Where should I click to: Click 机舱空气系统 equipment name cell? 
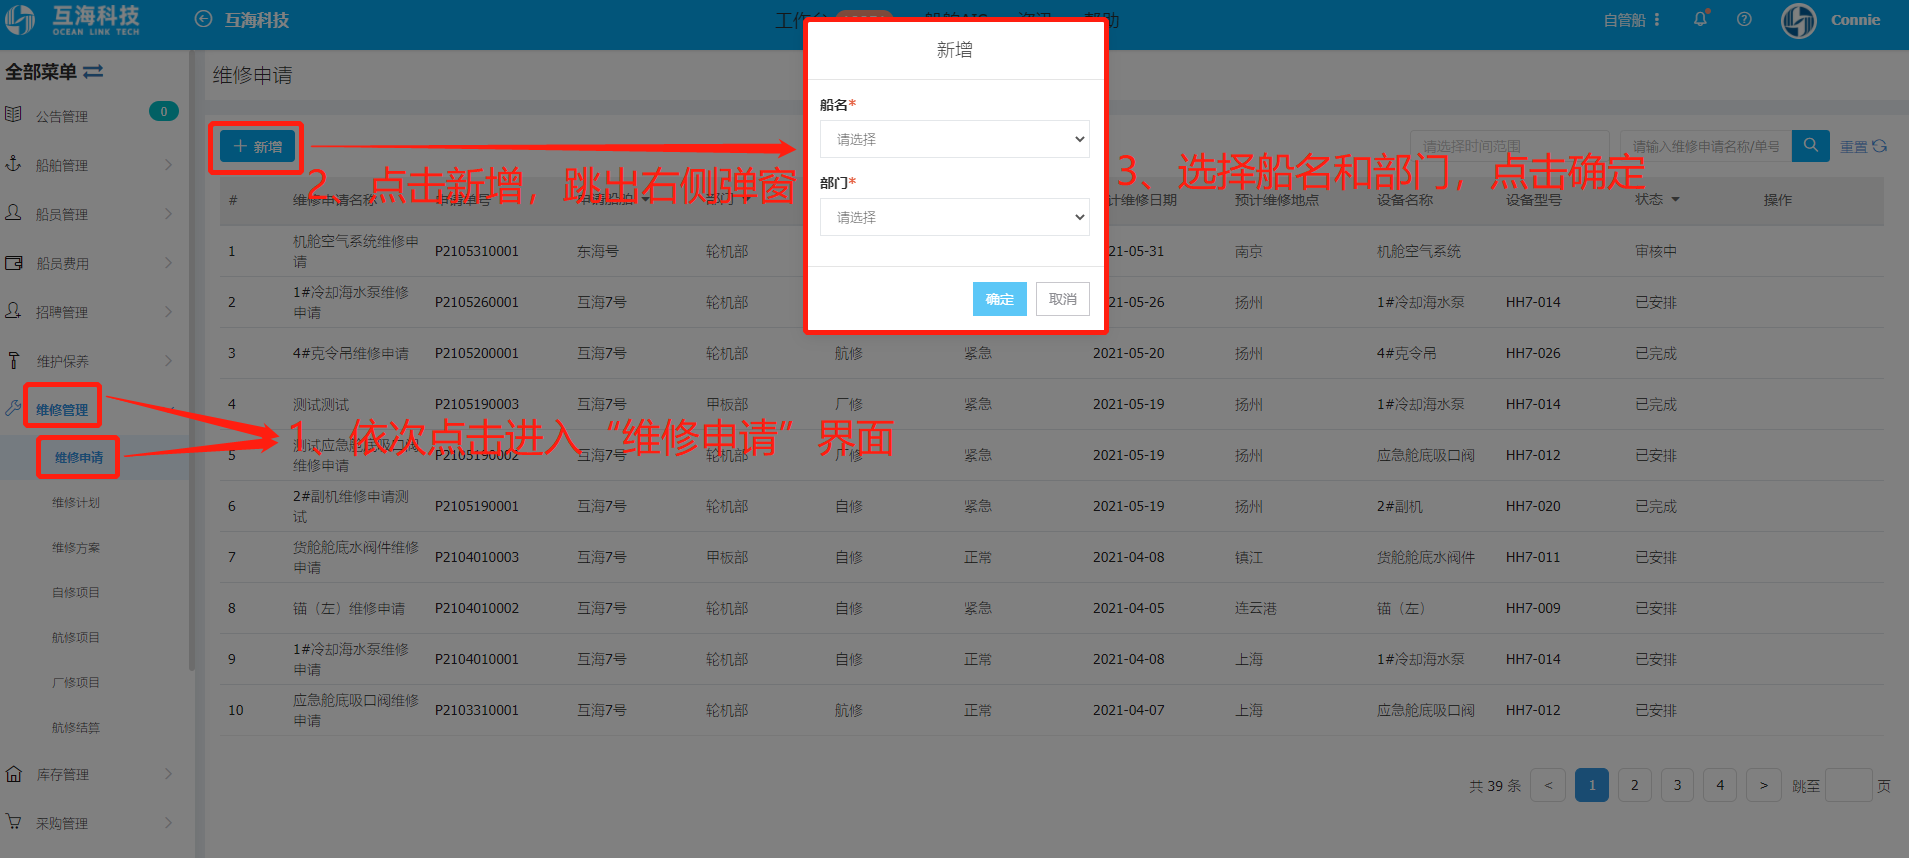[x=1419, y=251]
